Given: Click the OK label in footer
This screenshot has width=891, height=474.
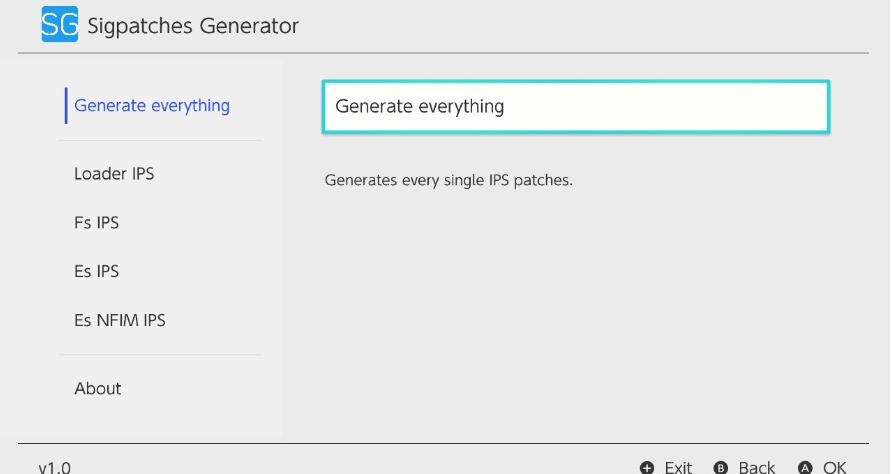Looking at the screenshot, I should [x=834, y=468].
